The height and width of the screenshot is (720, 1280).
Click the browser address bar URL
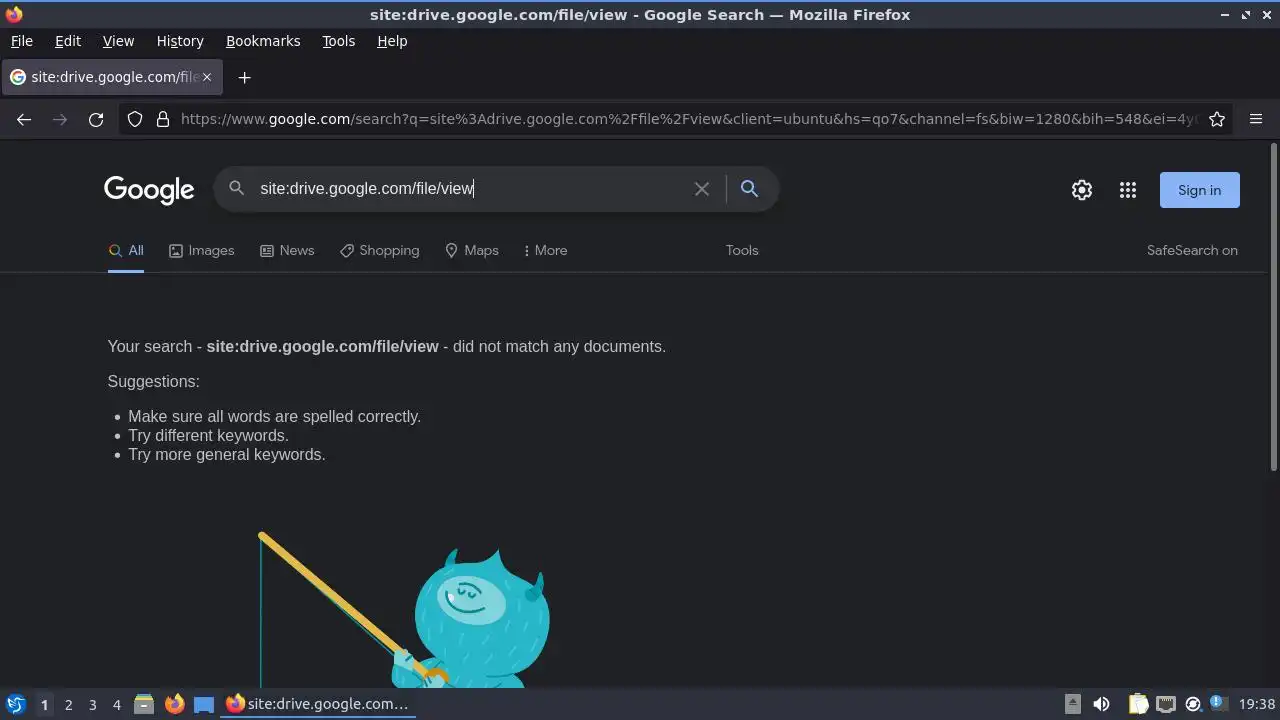[x=689, y=119]
